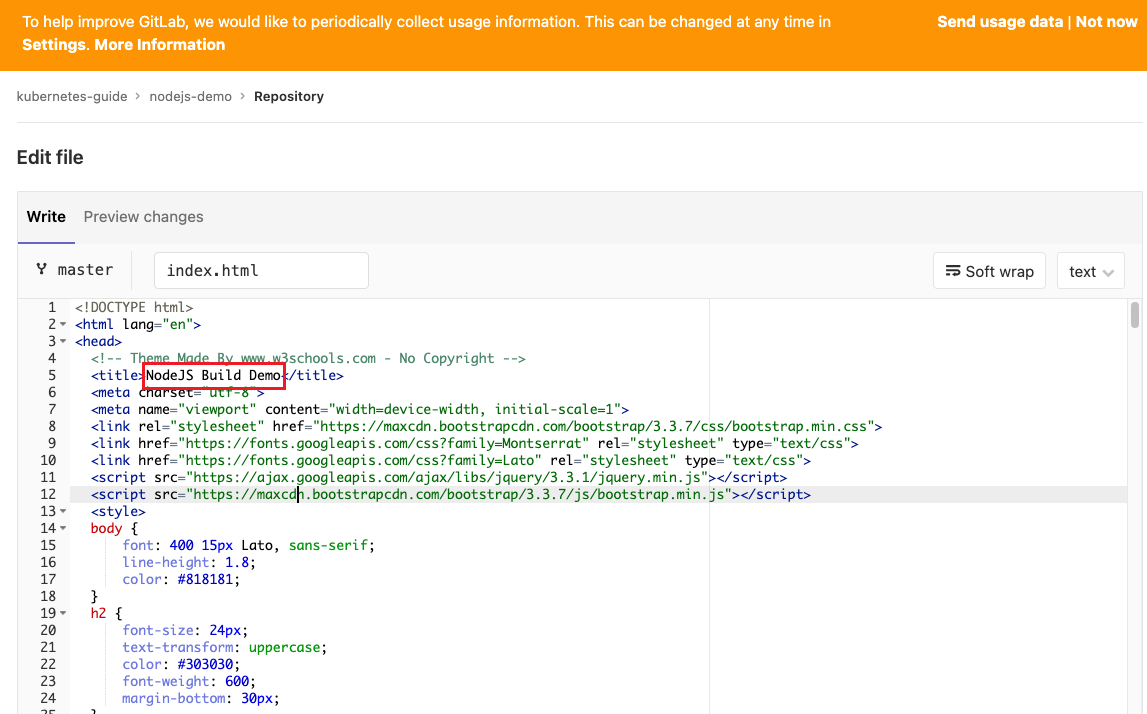Collapse the html fold arrow on line 2

(63, 325)
